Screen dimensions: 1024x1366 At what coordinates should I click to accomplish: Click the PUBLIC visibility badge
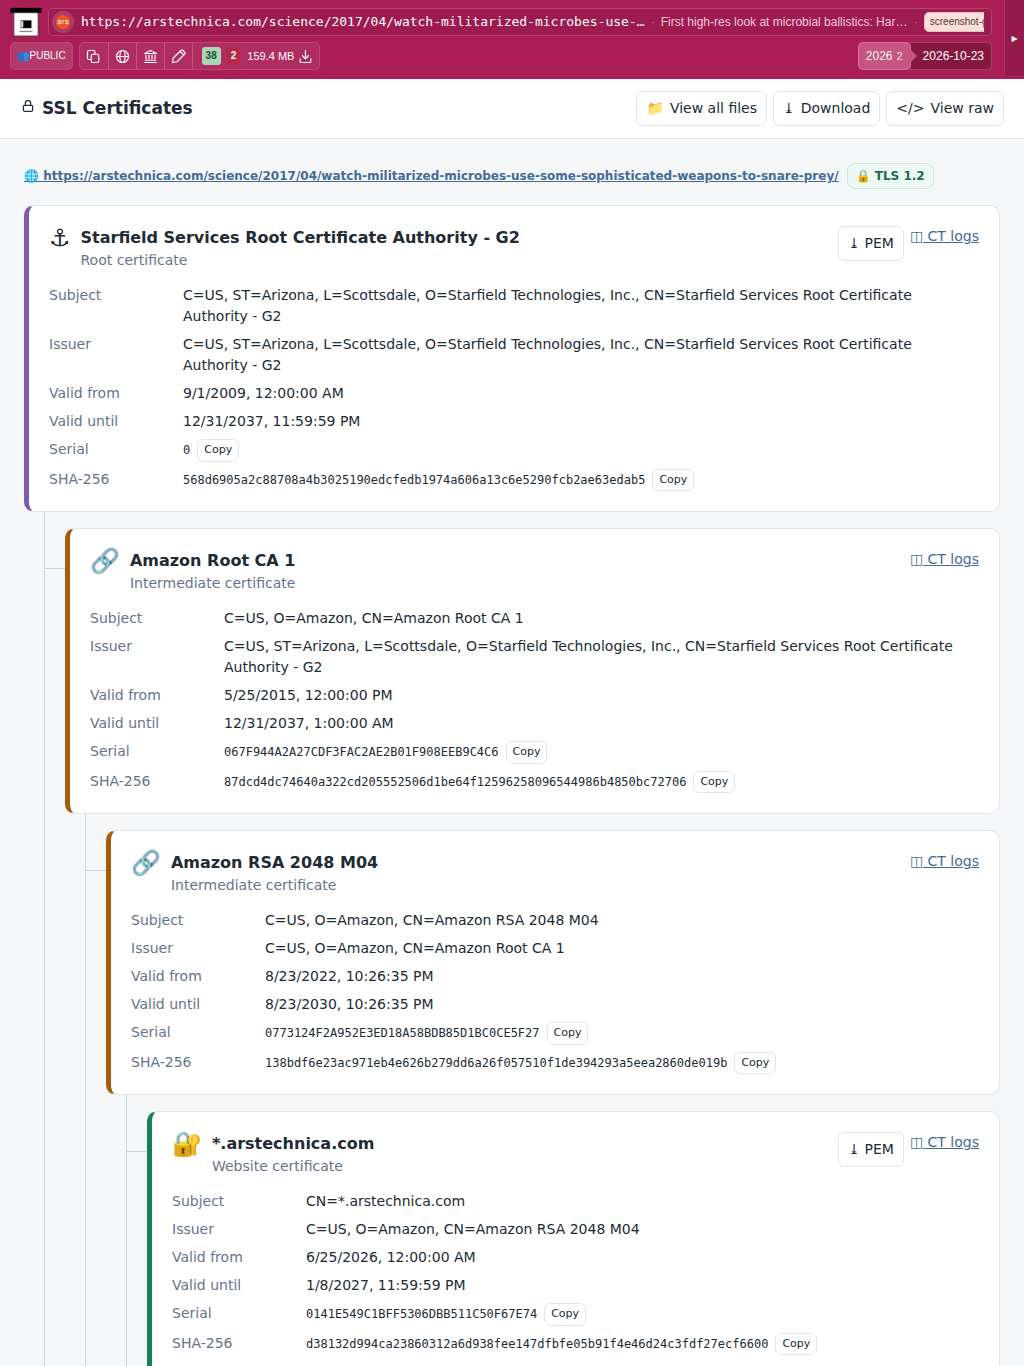click(42, 56)
